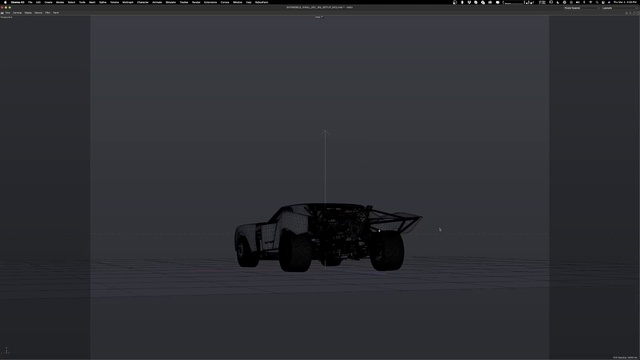Screen dimensions: 640x360
Task: Open the Modes menu
Action: pyautogui.click(x=60, y=2)
